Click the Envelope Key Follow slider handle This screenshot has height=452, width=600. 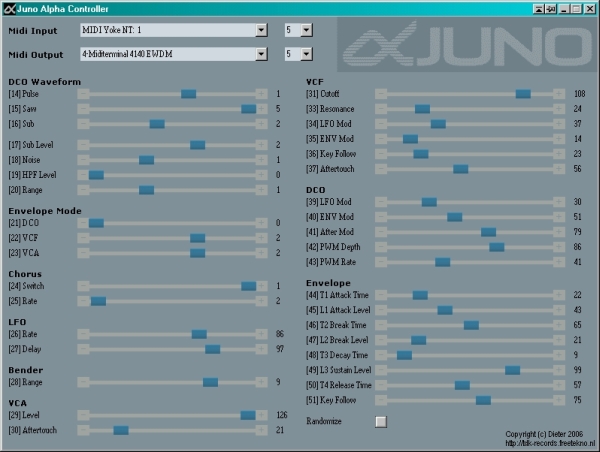[483, 400]
